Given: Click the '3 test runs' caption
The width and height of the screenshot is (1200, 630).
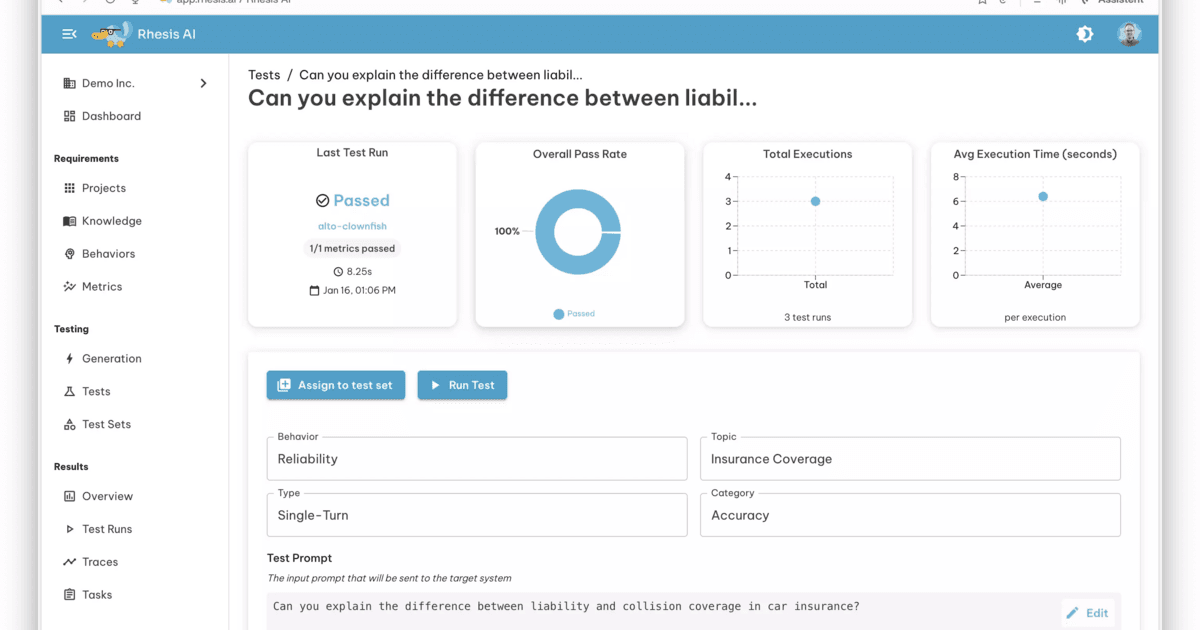Looking at the screenshot, I should pyautogui.click(x=808, y=317).
